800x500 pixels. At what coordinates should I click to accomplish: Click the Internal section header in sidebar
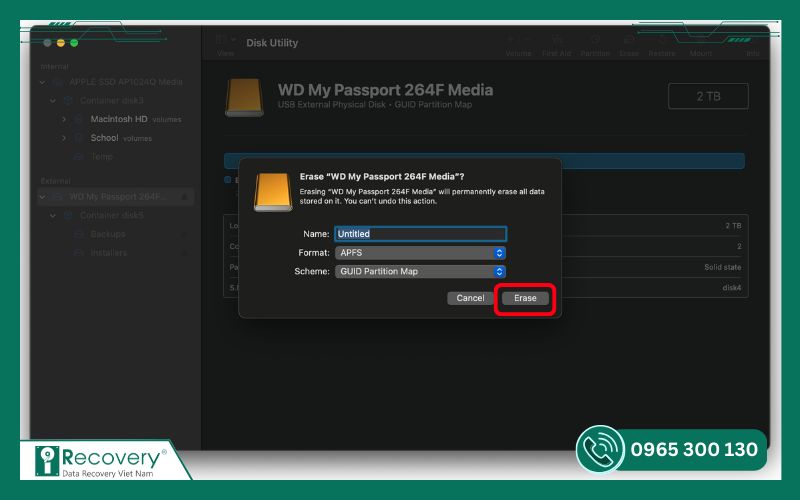55,66
